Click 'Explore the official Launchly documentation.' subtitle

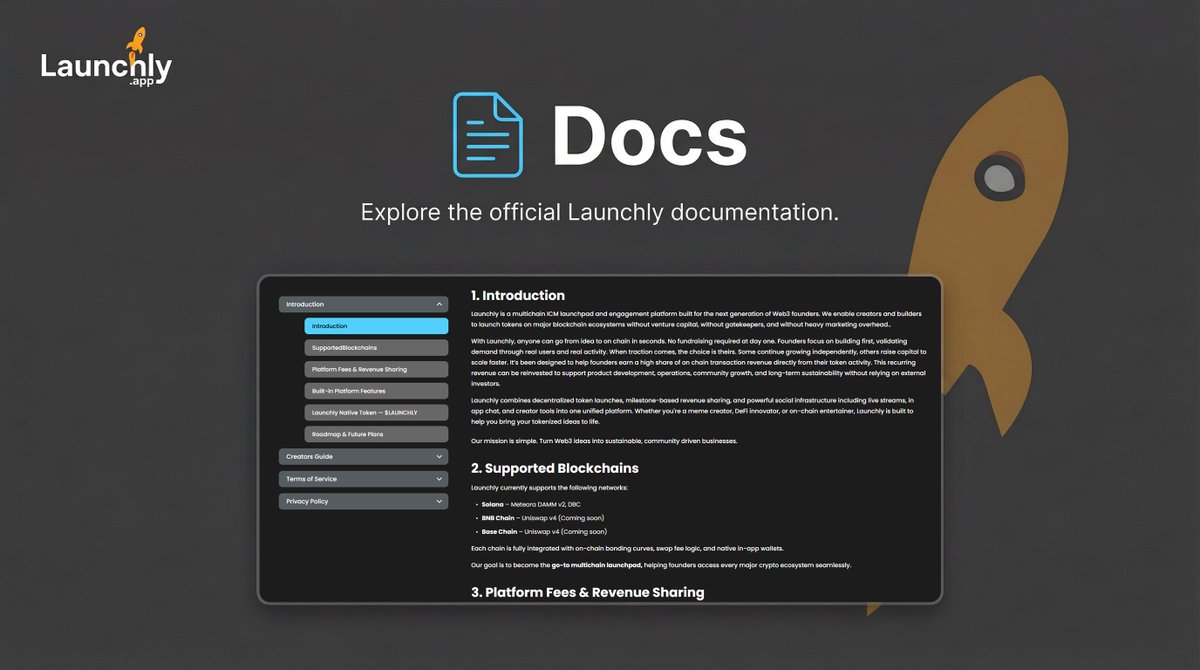[600, 213]
